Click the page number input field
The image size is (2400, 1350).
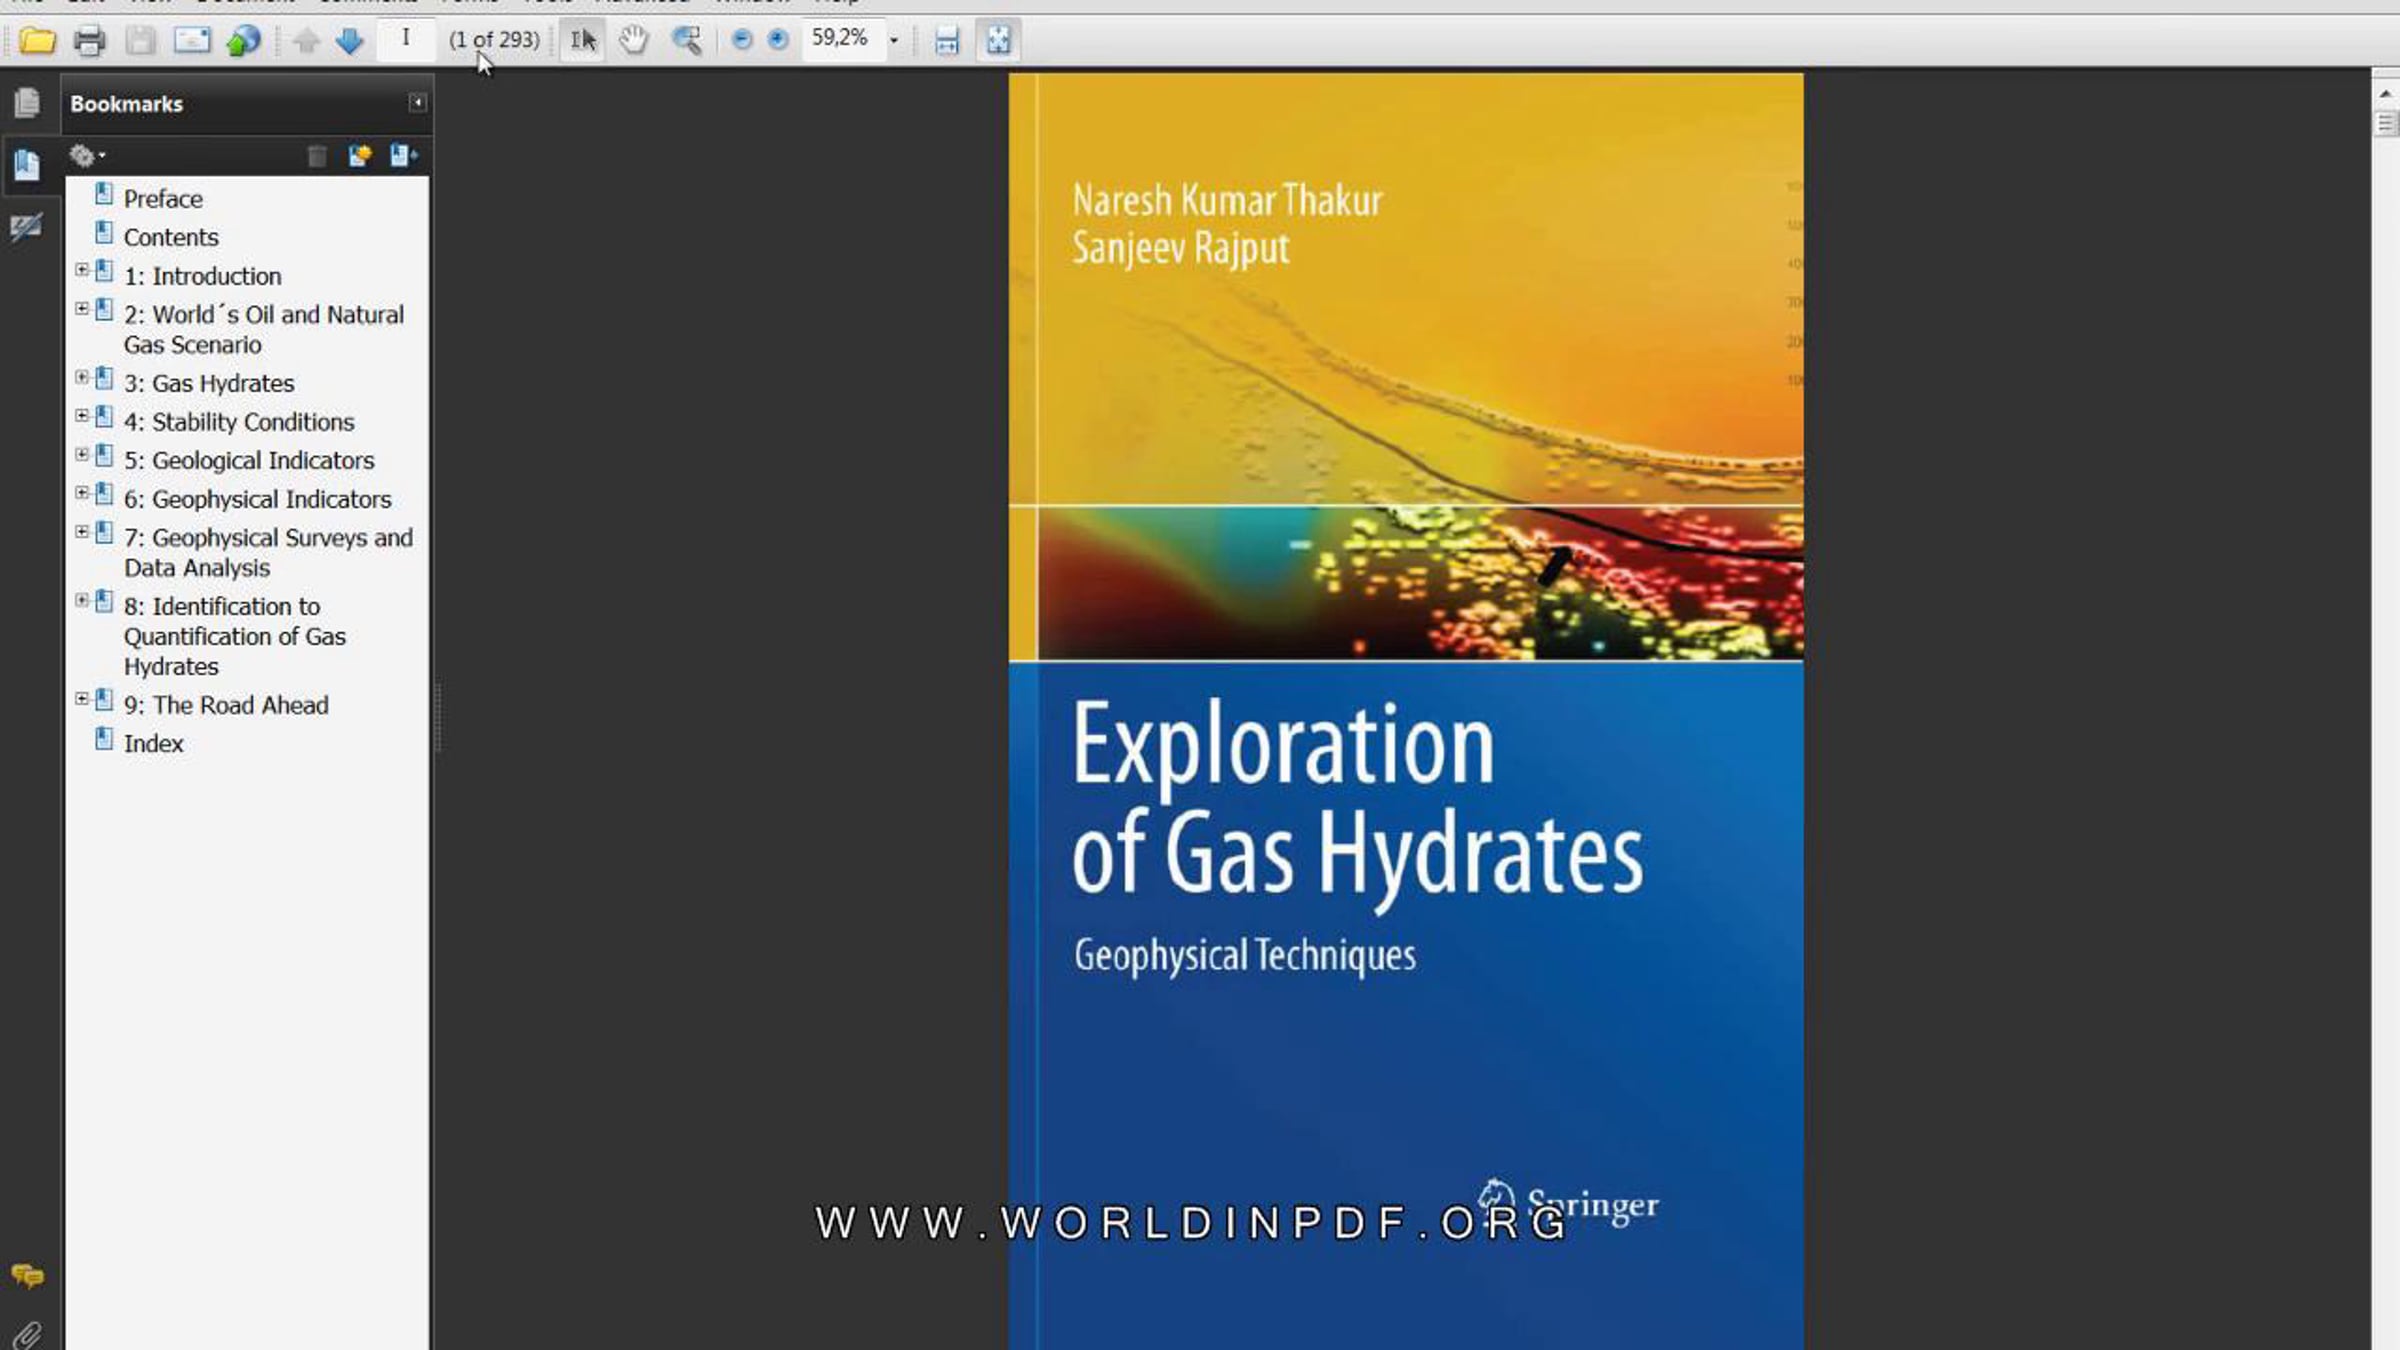click(x=405, y=39)
